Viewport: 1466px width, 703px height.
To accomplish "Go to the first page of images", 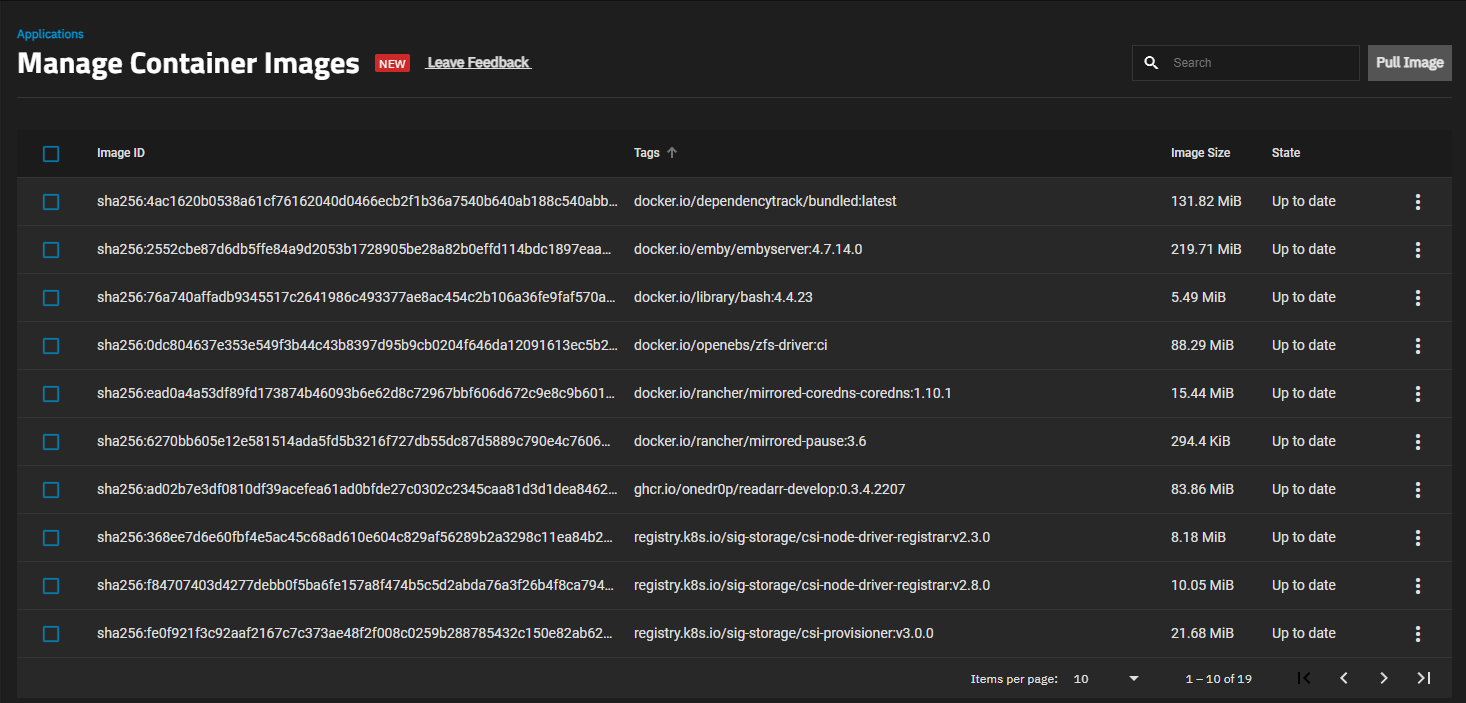I will point(1304,678).
